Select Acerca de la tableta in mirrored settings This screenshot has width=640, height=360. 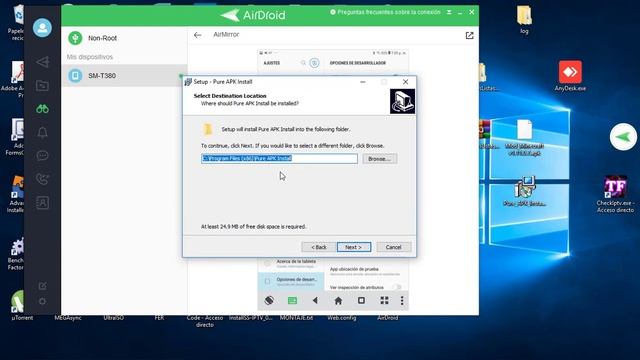[291, 264]
